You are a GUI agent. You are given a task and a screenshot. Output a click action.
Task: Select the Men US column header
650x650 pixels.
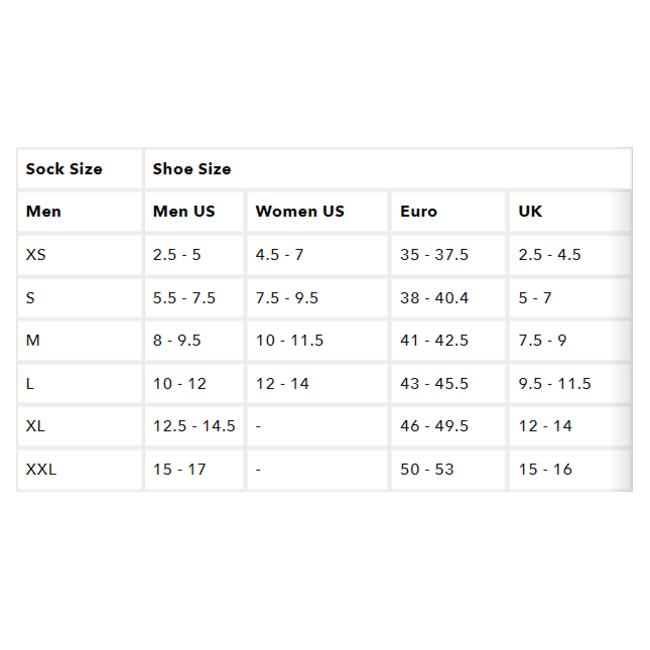(184, 212)
